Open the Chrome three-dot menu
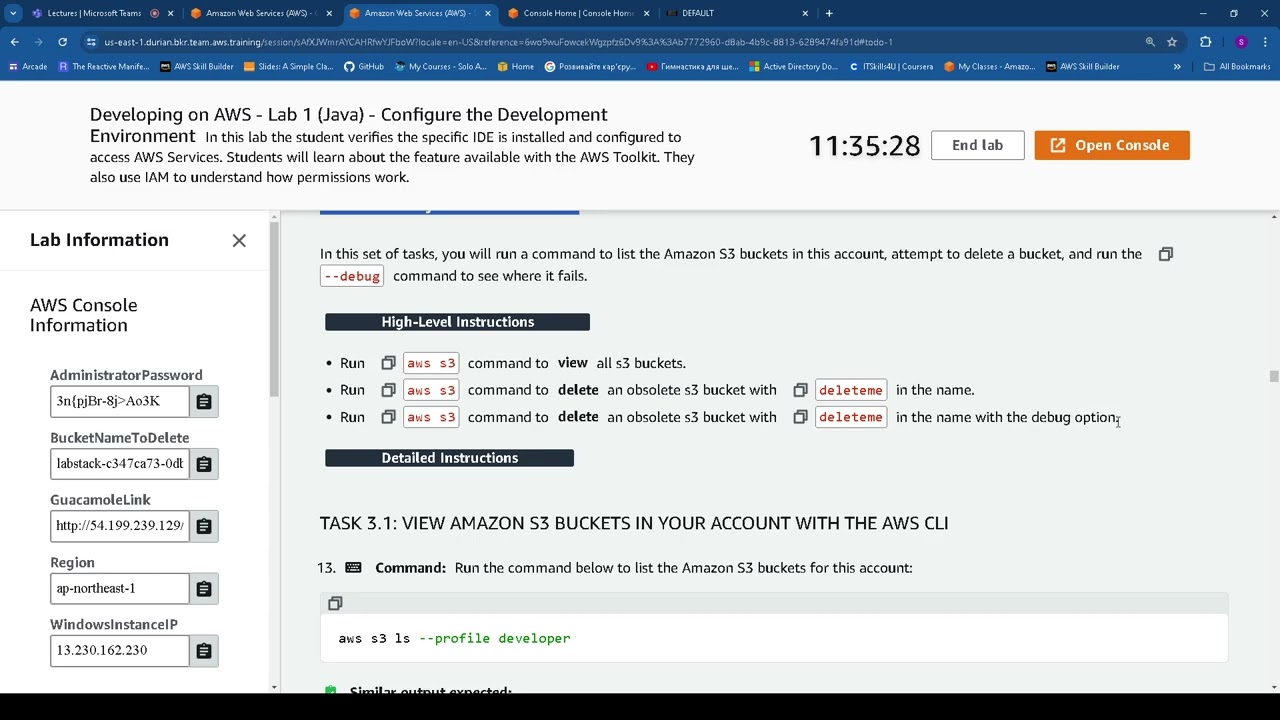The image size is (1280, 720). [x=1267, y=42]
